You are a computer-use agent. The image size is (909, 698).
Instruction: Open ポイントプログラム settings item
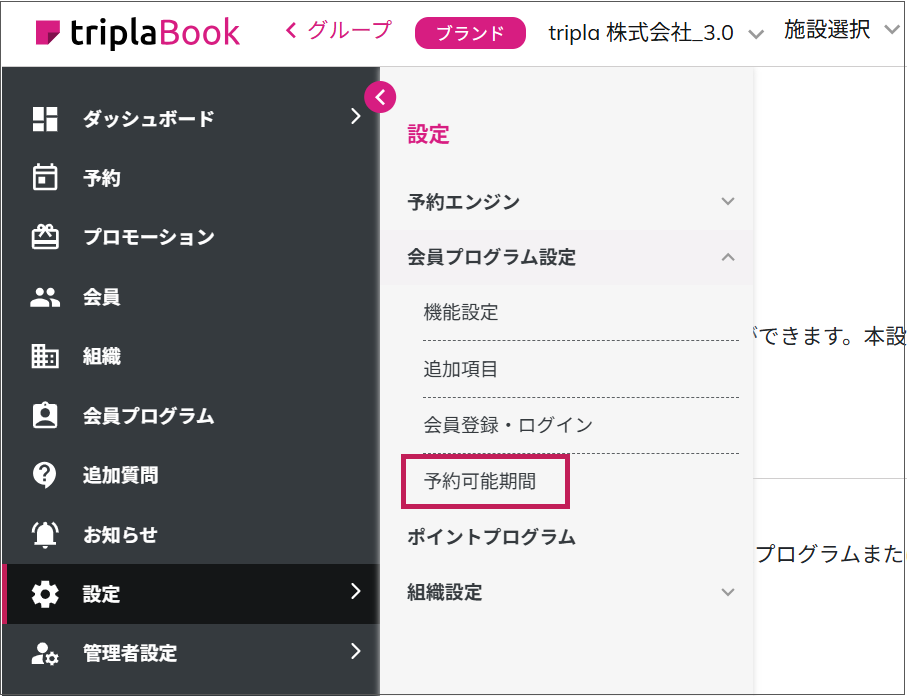[x=491, y=537]
